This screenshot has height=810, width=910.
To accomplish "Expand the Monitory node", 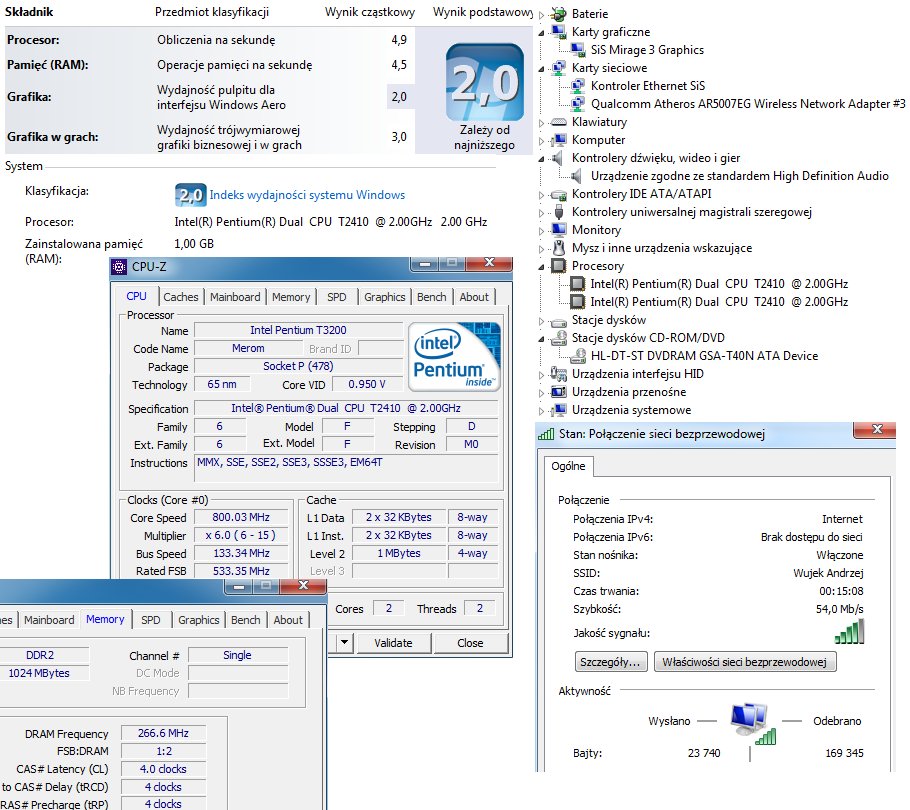I will [541, 230].
